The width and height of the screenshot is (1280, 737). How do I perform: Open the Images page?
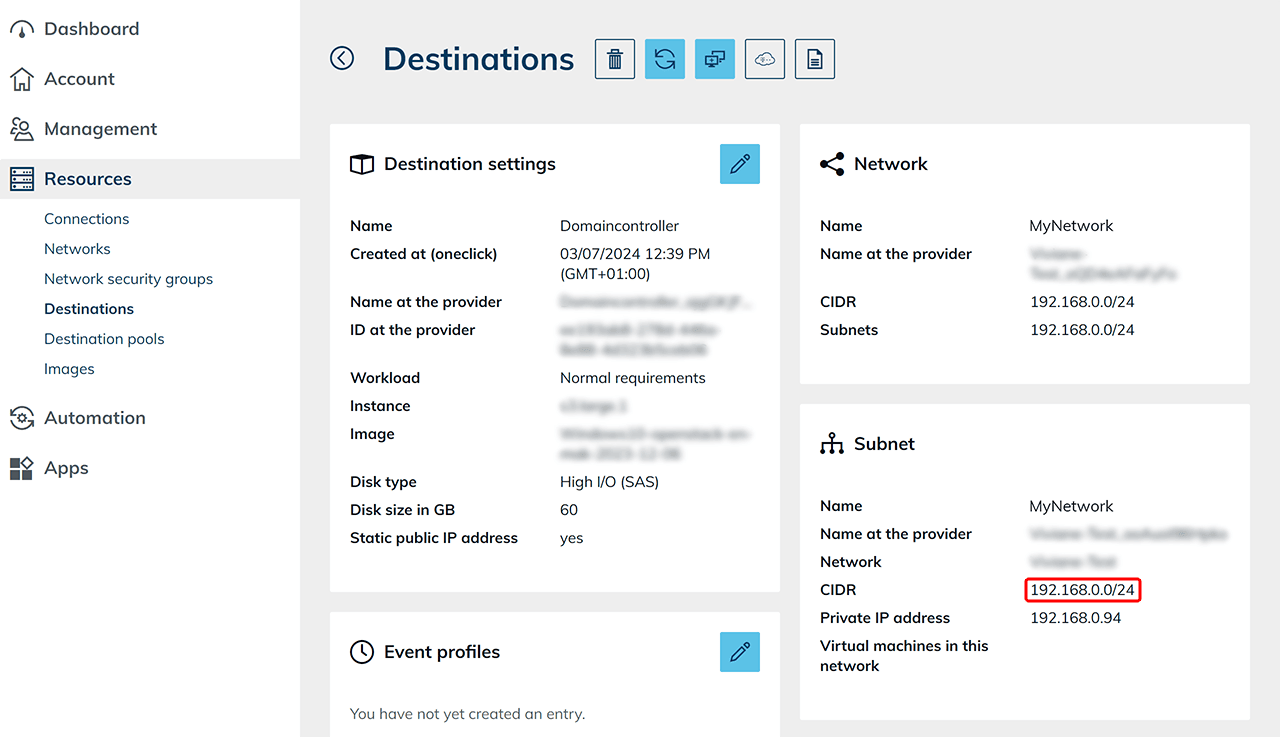69,369
